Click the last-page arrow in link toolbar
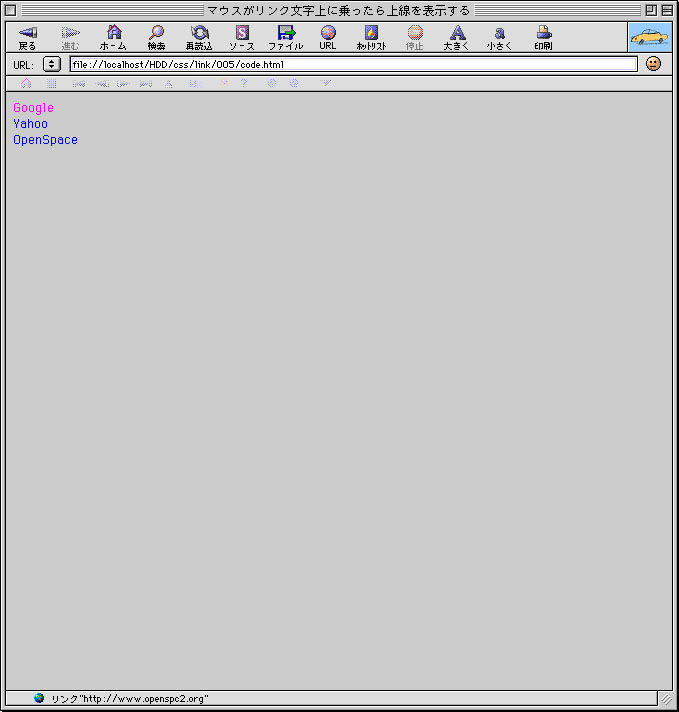The height and width of the screenshot is (712, 679). tap(146, 84)
